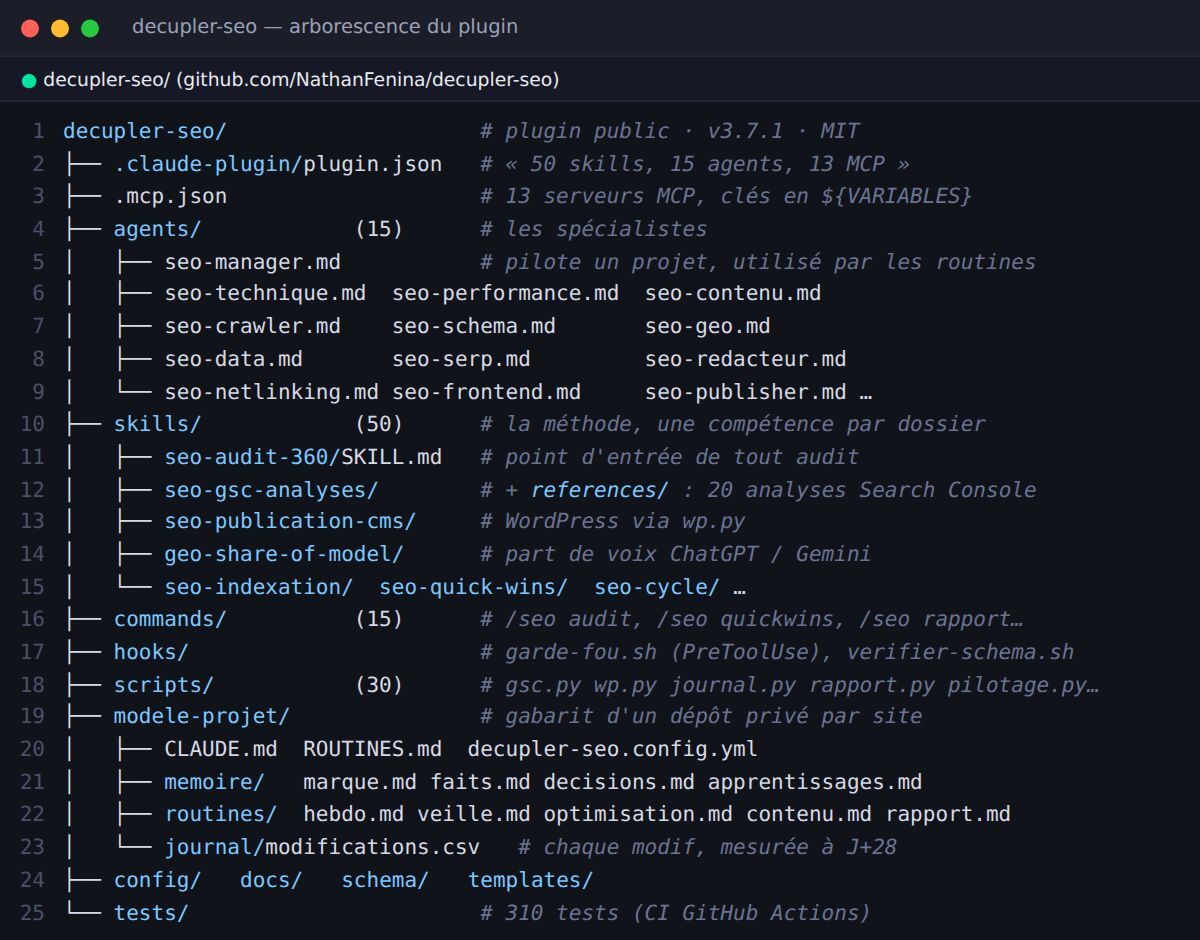Open the schema/ folder
Viewport: 1200px width, 940px height.
click(x=385, y=880)
